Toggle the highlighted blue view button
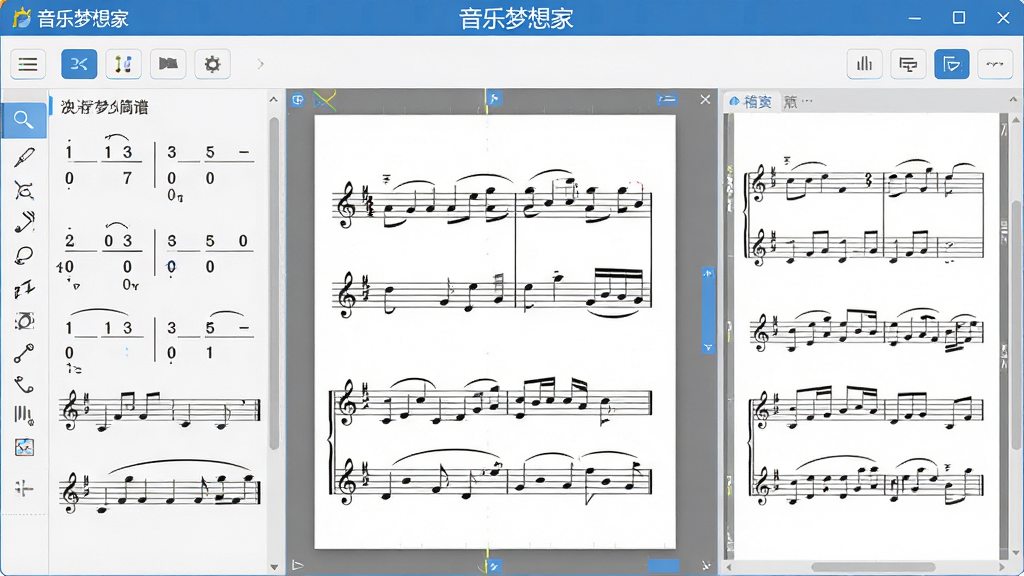The image size is (1024, 576). point(952,64)
